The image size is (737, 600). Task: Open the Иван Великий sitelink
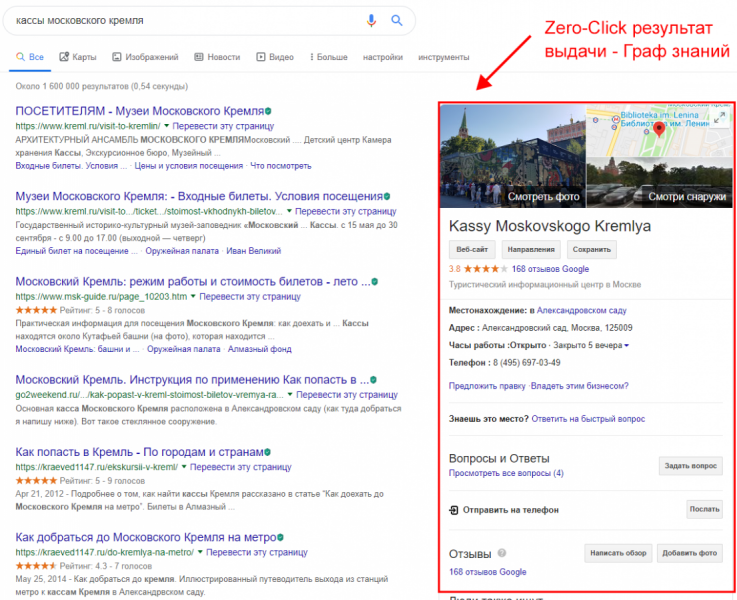(253, 251)
